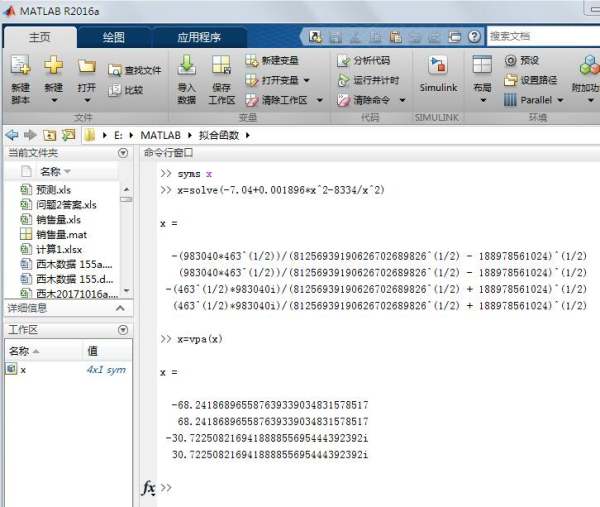Click New Variable (新建变量)
This screenshot has height=507, width=600.
point(272,60)
